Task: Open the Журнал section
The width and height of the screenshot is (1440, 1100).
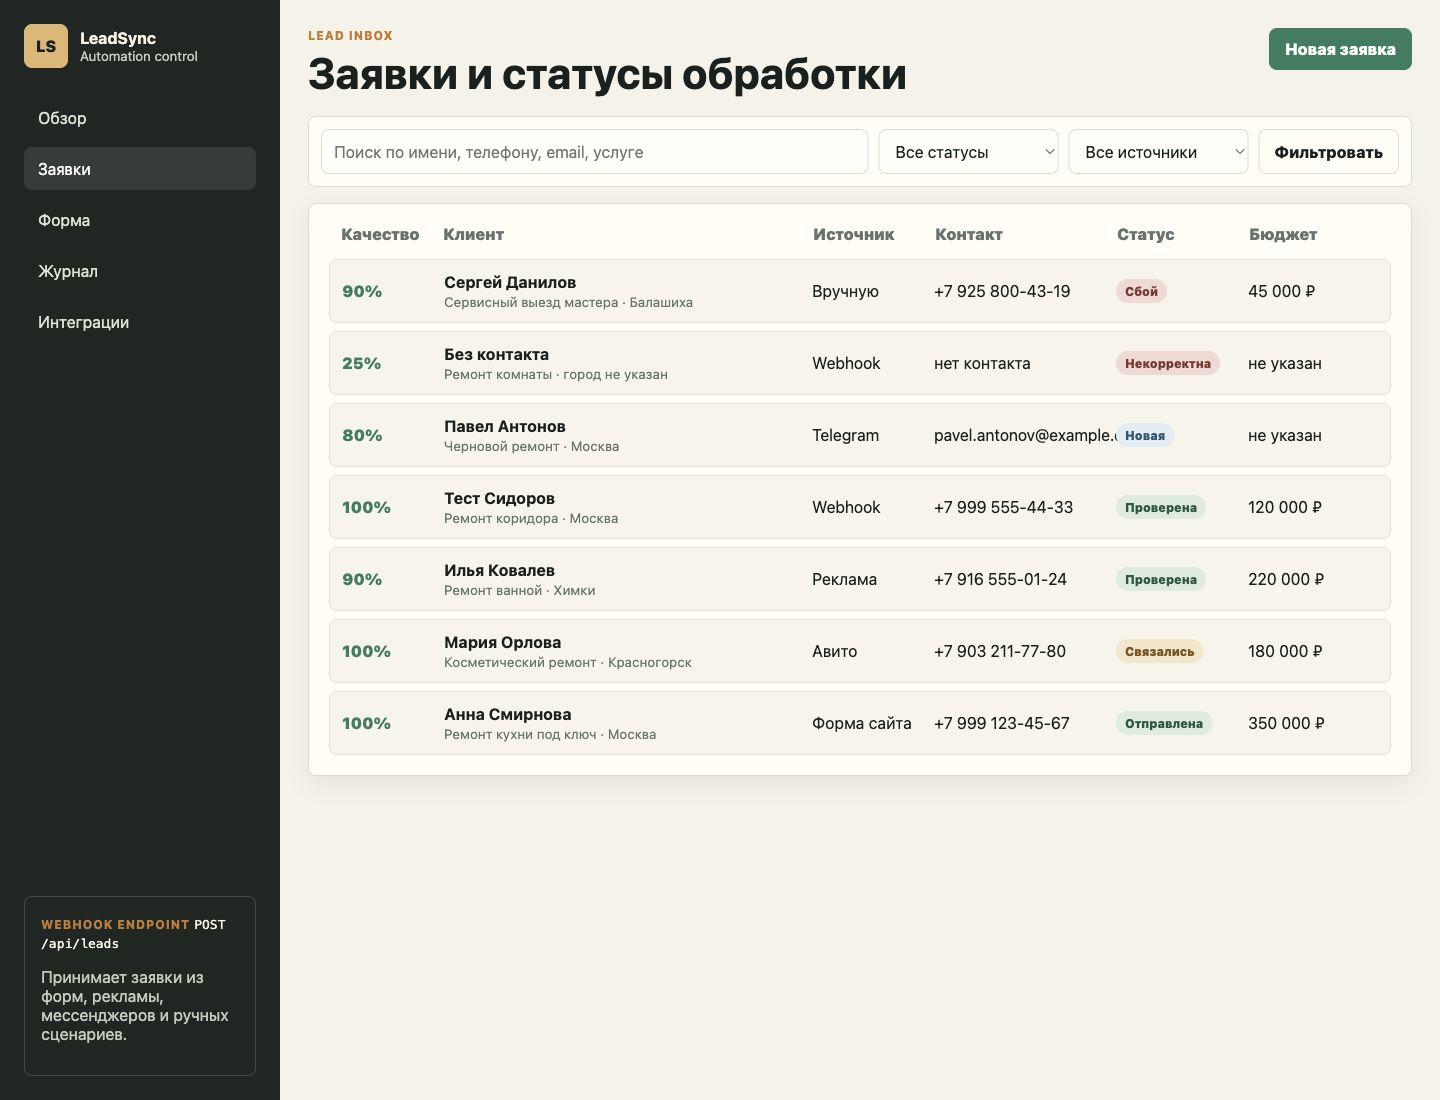Action: (x=140, y=271)
